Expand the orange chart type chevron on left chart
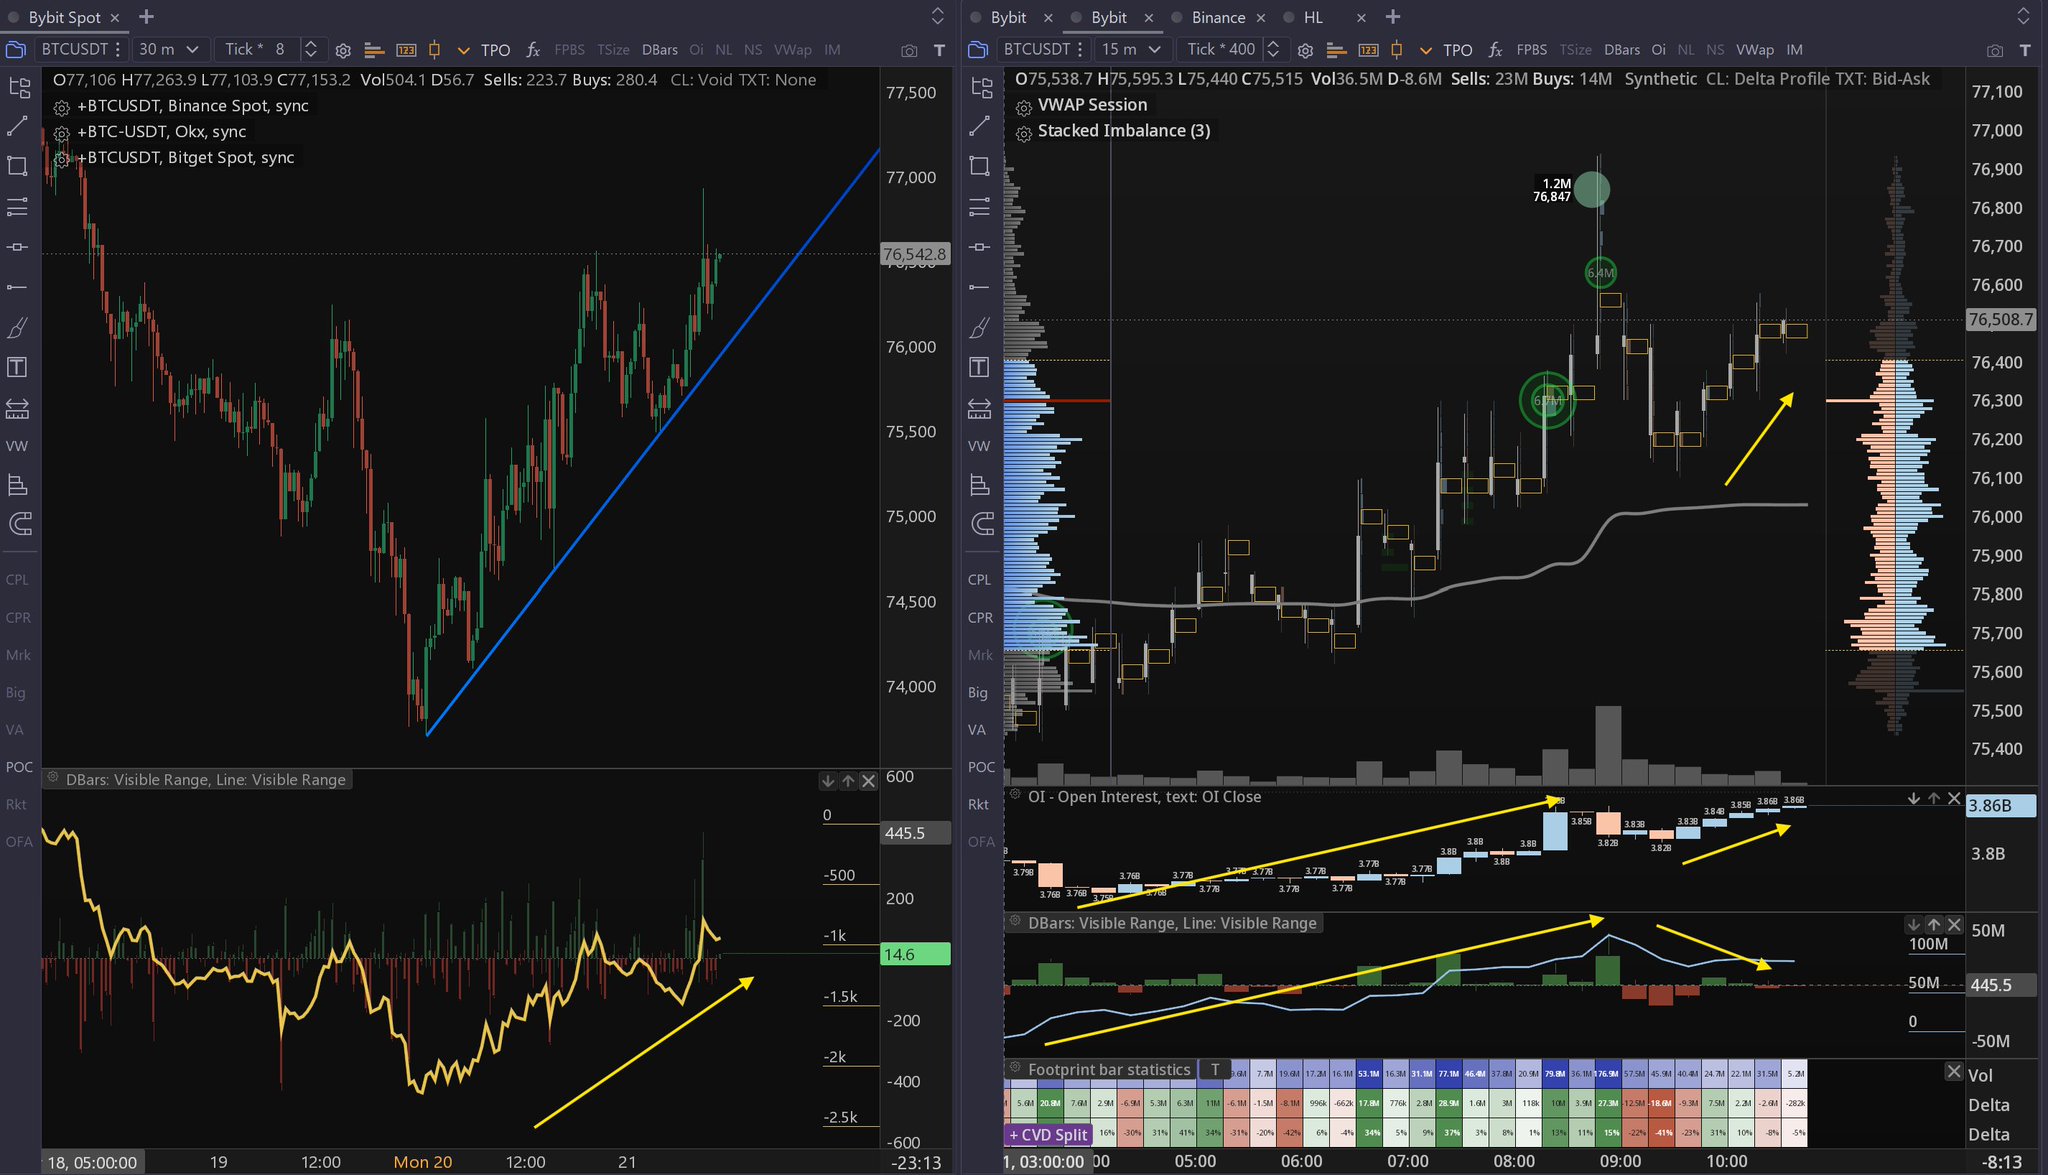The width and height of the screenshot is (2048, 1175). pyautogui.click(x=463, y=50)
